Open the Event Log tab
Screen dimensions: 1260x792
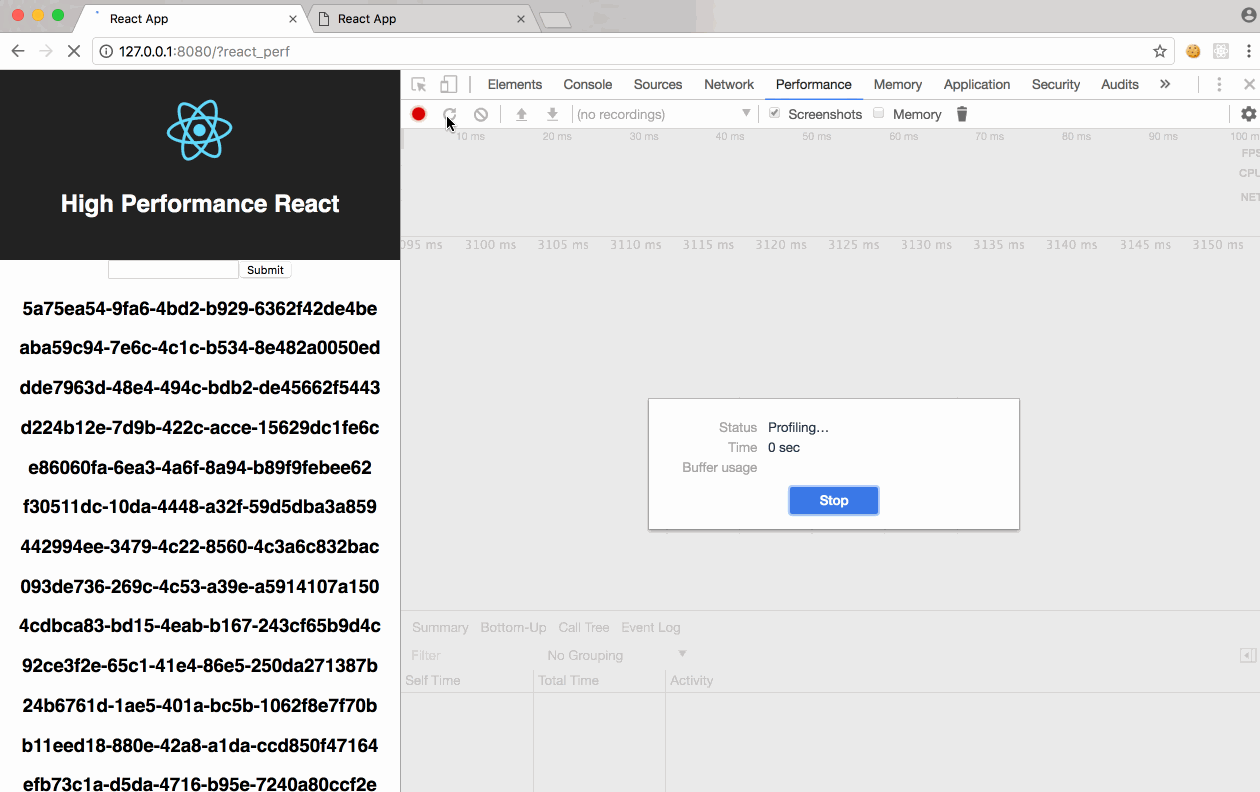point(651,627)
